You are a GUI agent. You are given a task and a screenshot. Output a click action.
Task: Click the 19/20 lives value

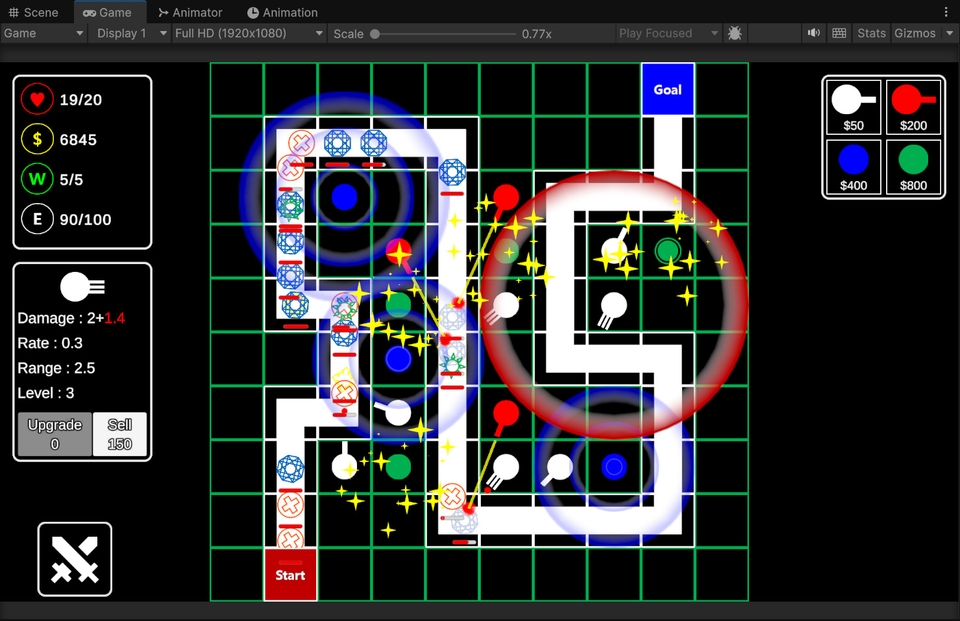point(81,100)
